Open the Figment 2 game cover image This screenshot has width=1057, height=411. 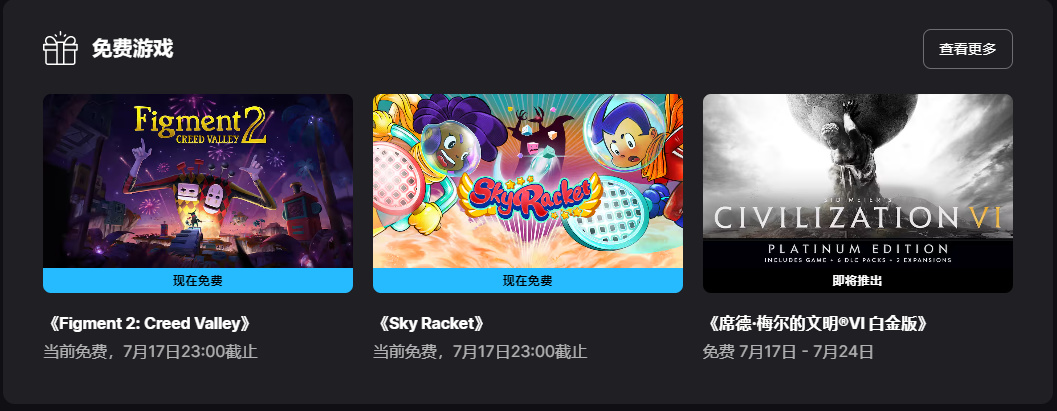tap(198, 181)
